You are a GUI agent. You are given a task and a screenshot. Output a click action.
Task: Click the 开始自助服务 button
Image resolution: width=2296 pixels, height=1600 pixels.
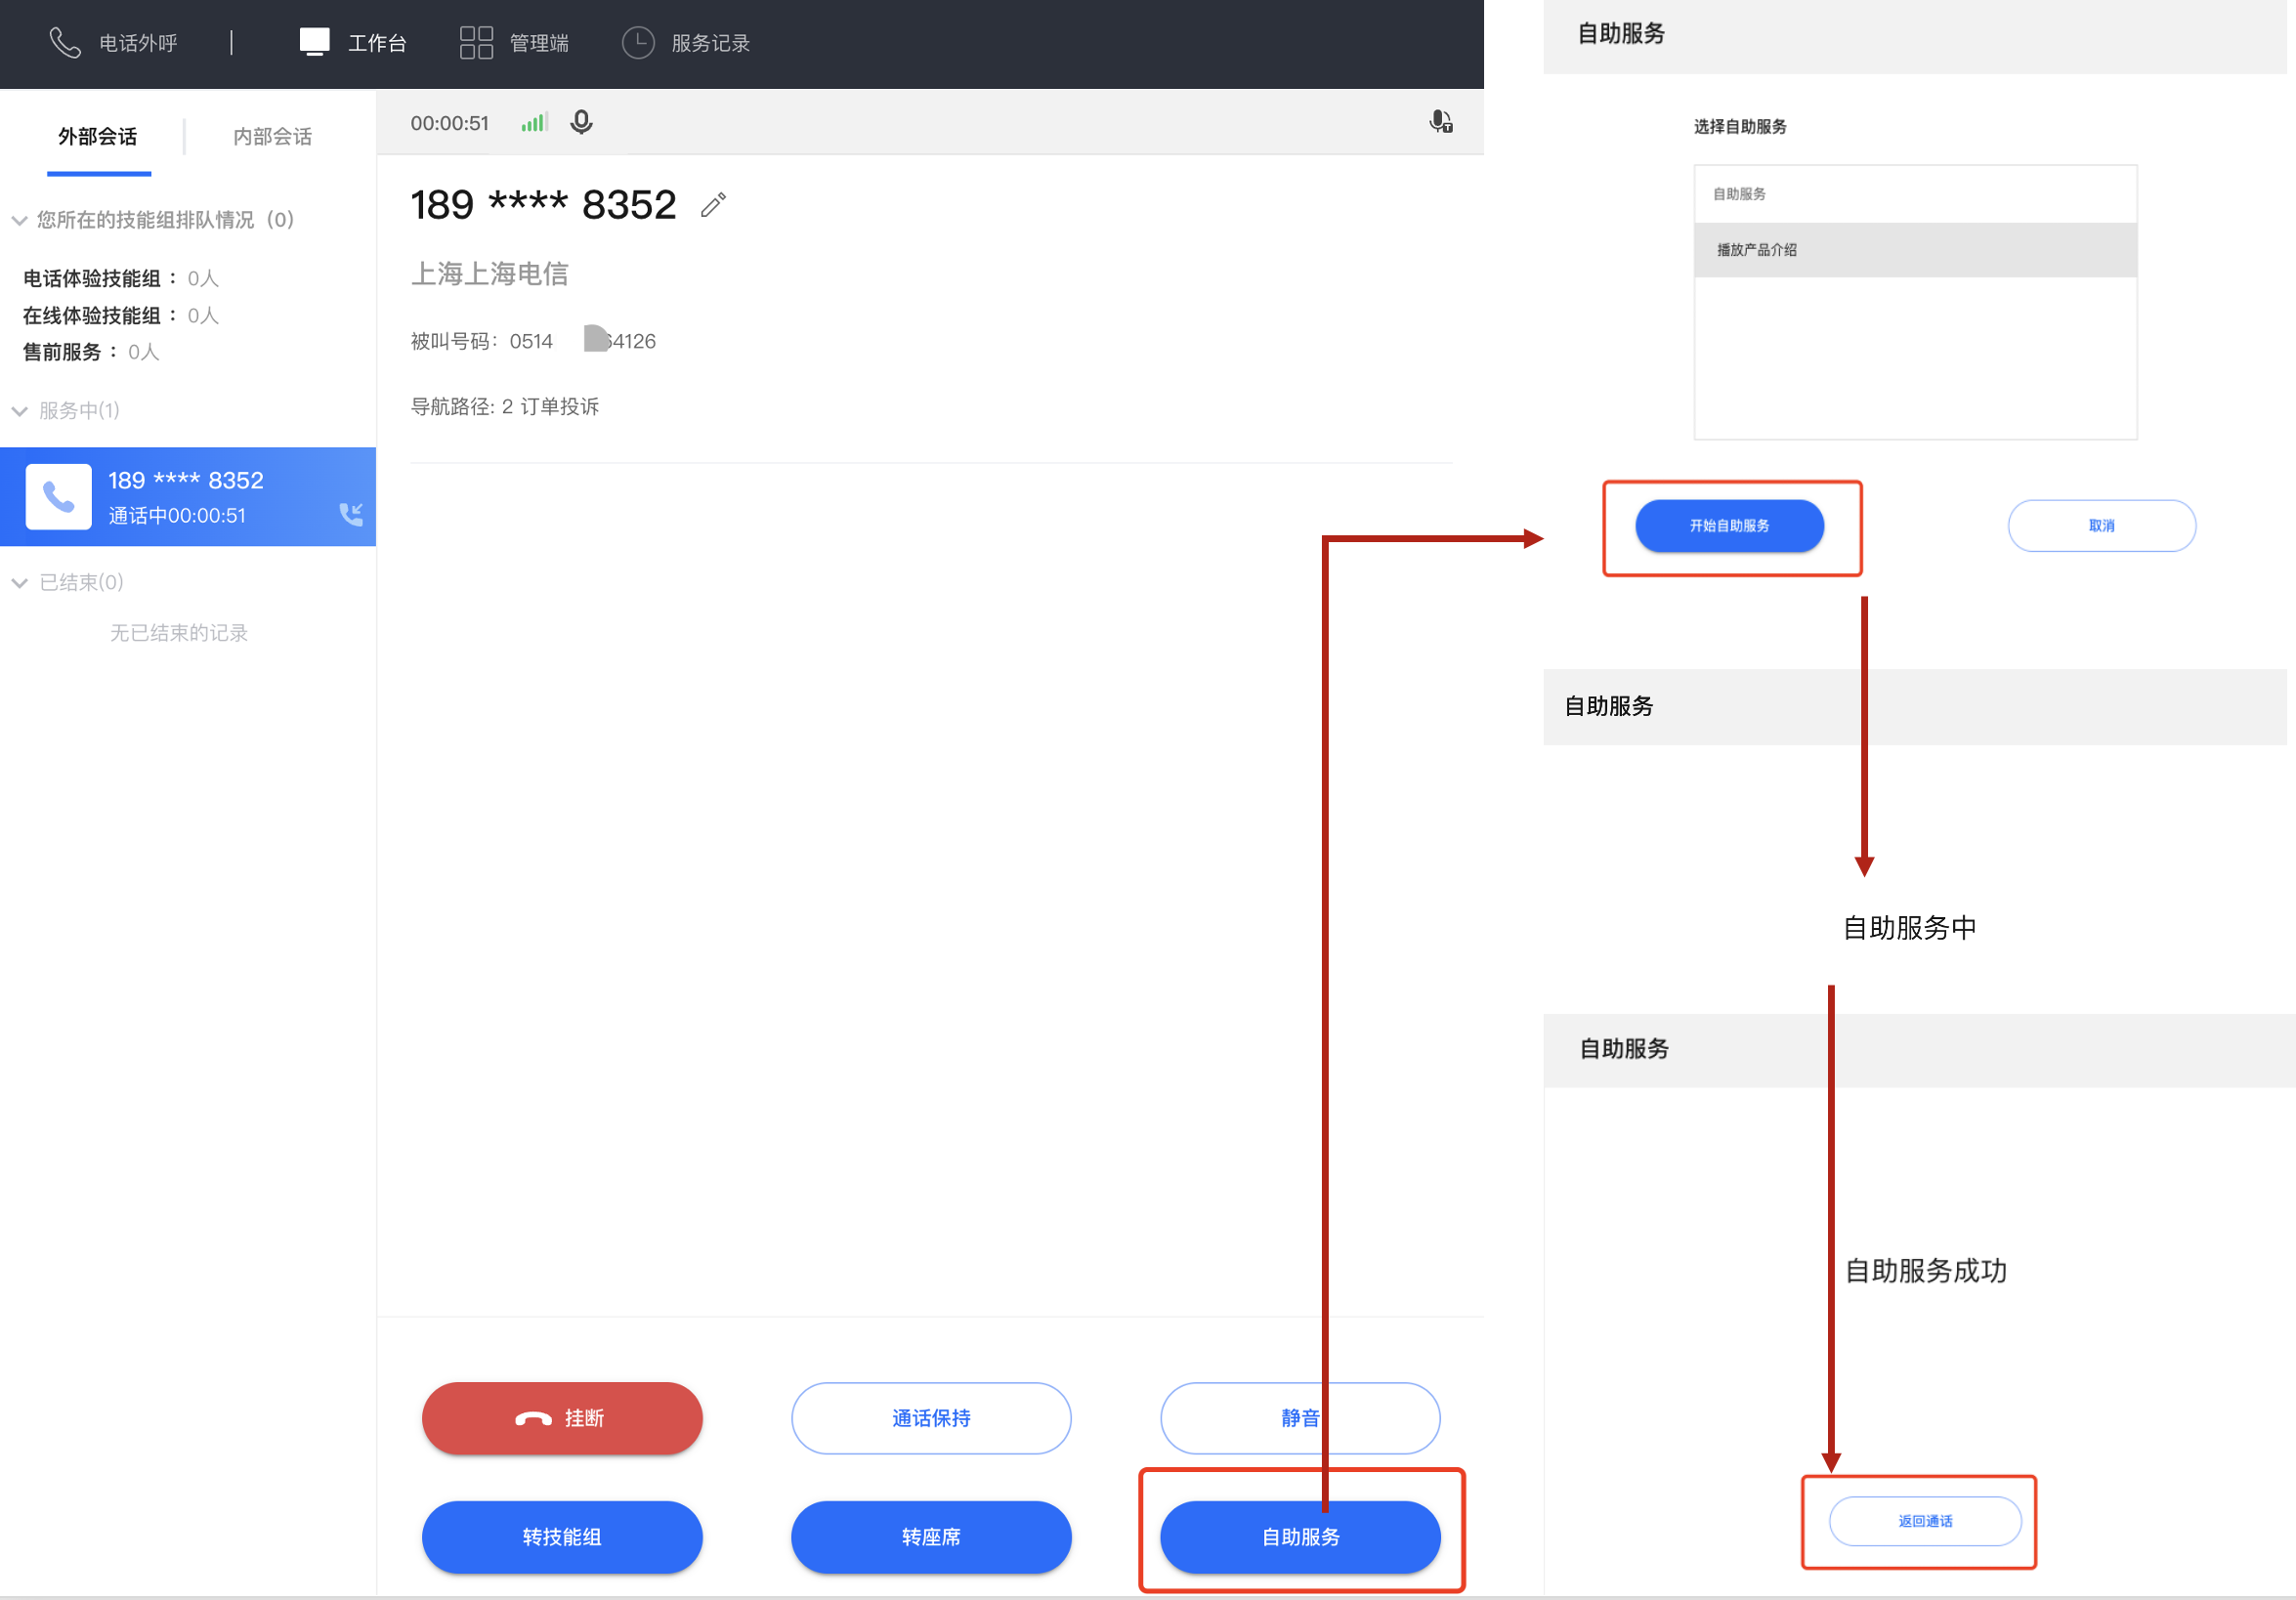pos(1728,526)
